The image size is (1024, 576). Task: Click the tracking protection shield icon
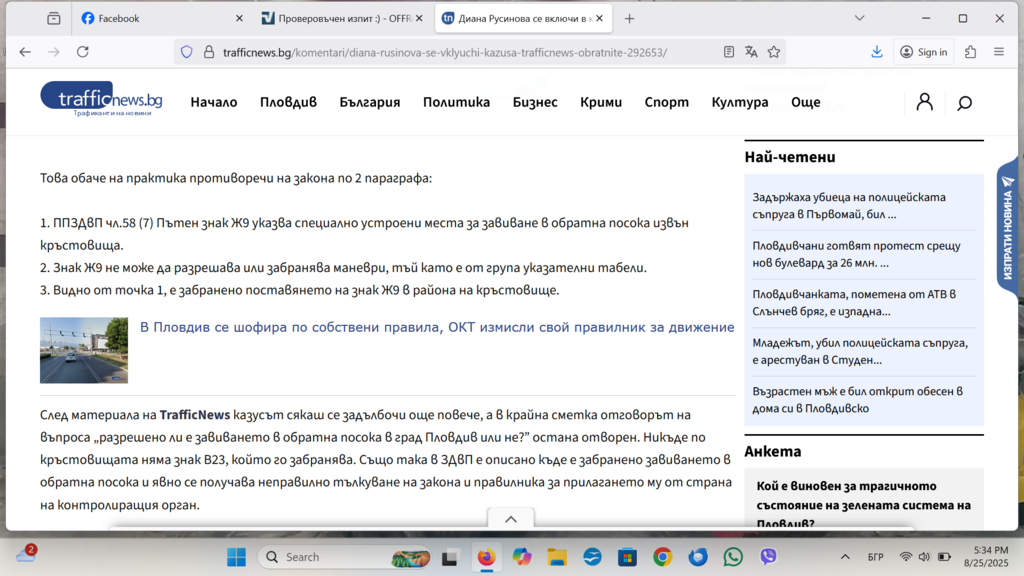pyautogui.click(x=187, y=52)
